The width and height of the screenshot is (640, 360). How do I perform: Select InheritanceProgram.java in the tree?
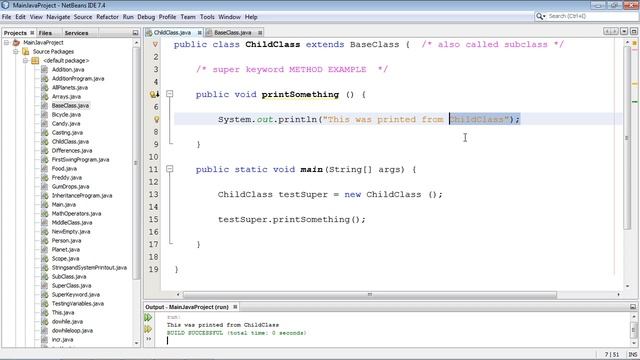[x=82, y=195]
